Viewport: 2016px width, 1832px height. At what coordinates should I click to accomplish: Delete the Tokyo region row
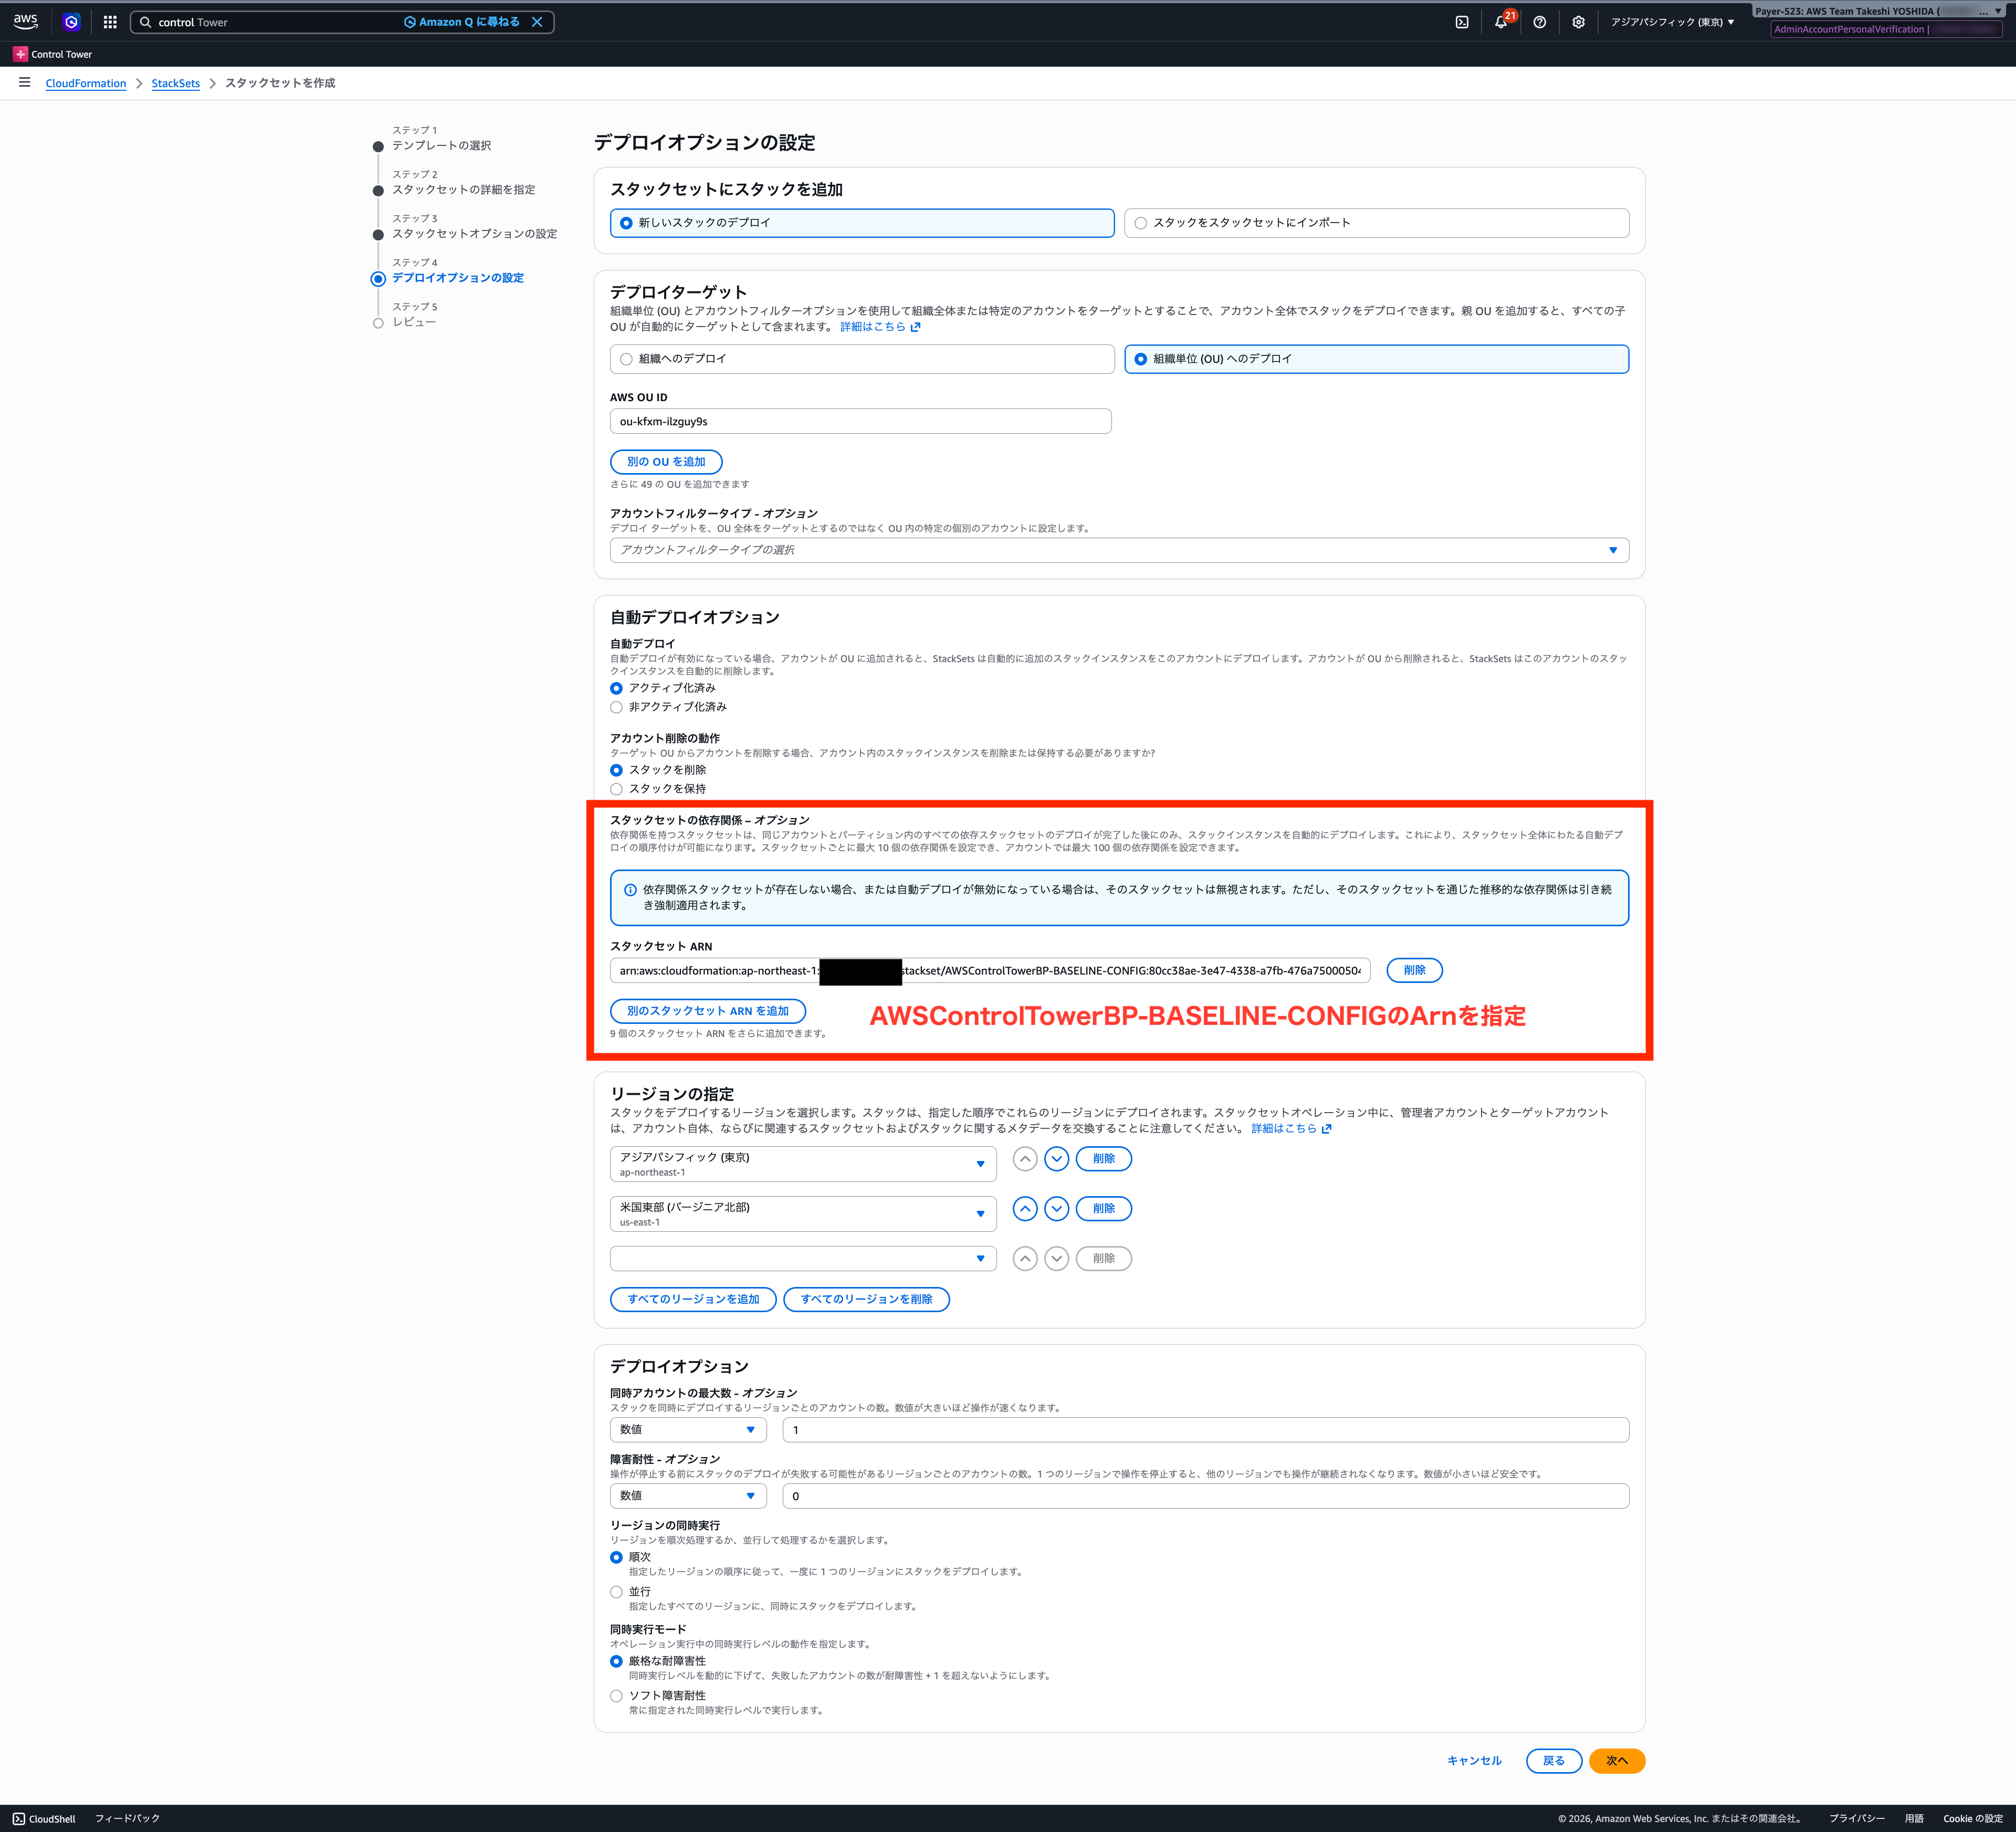click(1104, 1159)
